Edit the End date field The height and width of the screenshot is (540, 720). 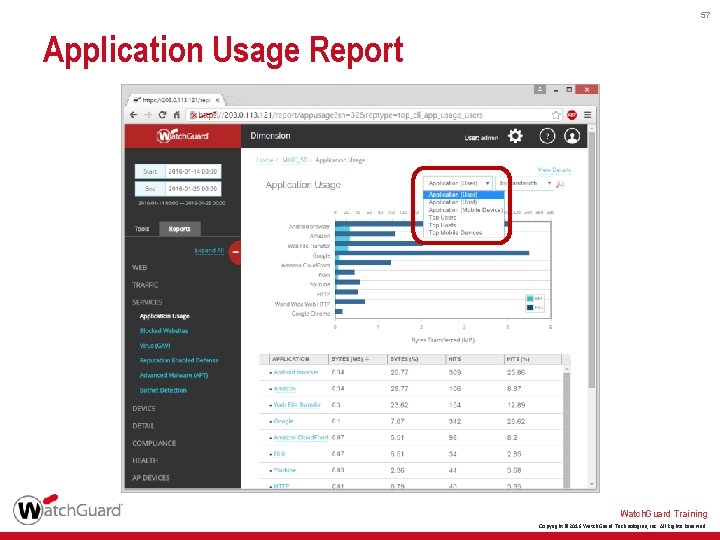pos(193,189)
